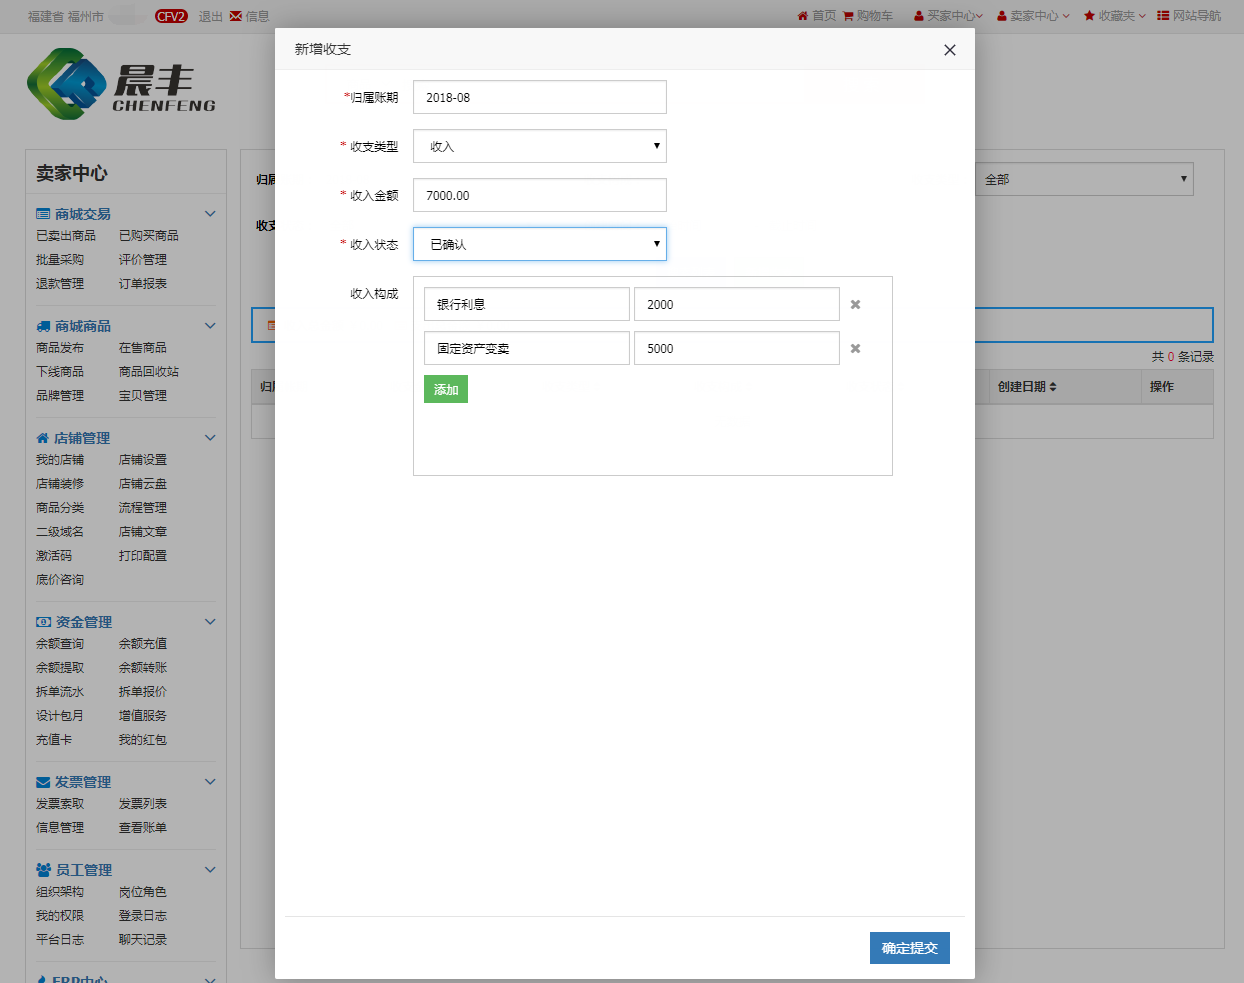The image size is (1244, 983).
Task: Open 信息 messages envelope icon
Action: tap(236, 16)
